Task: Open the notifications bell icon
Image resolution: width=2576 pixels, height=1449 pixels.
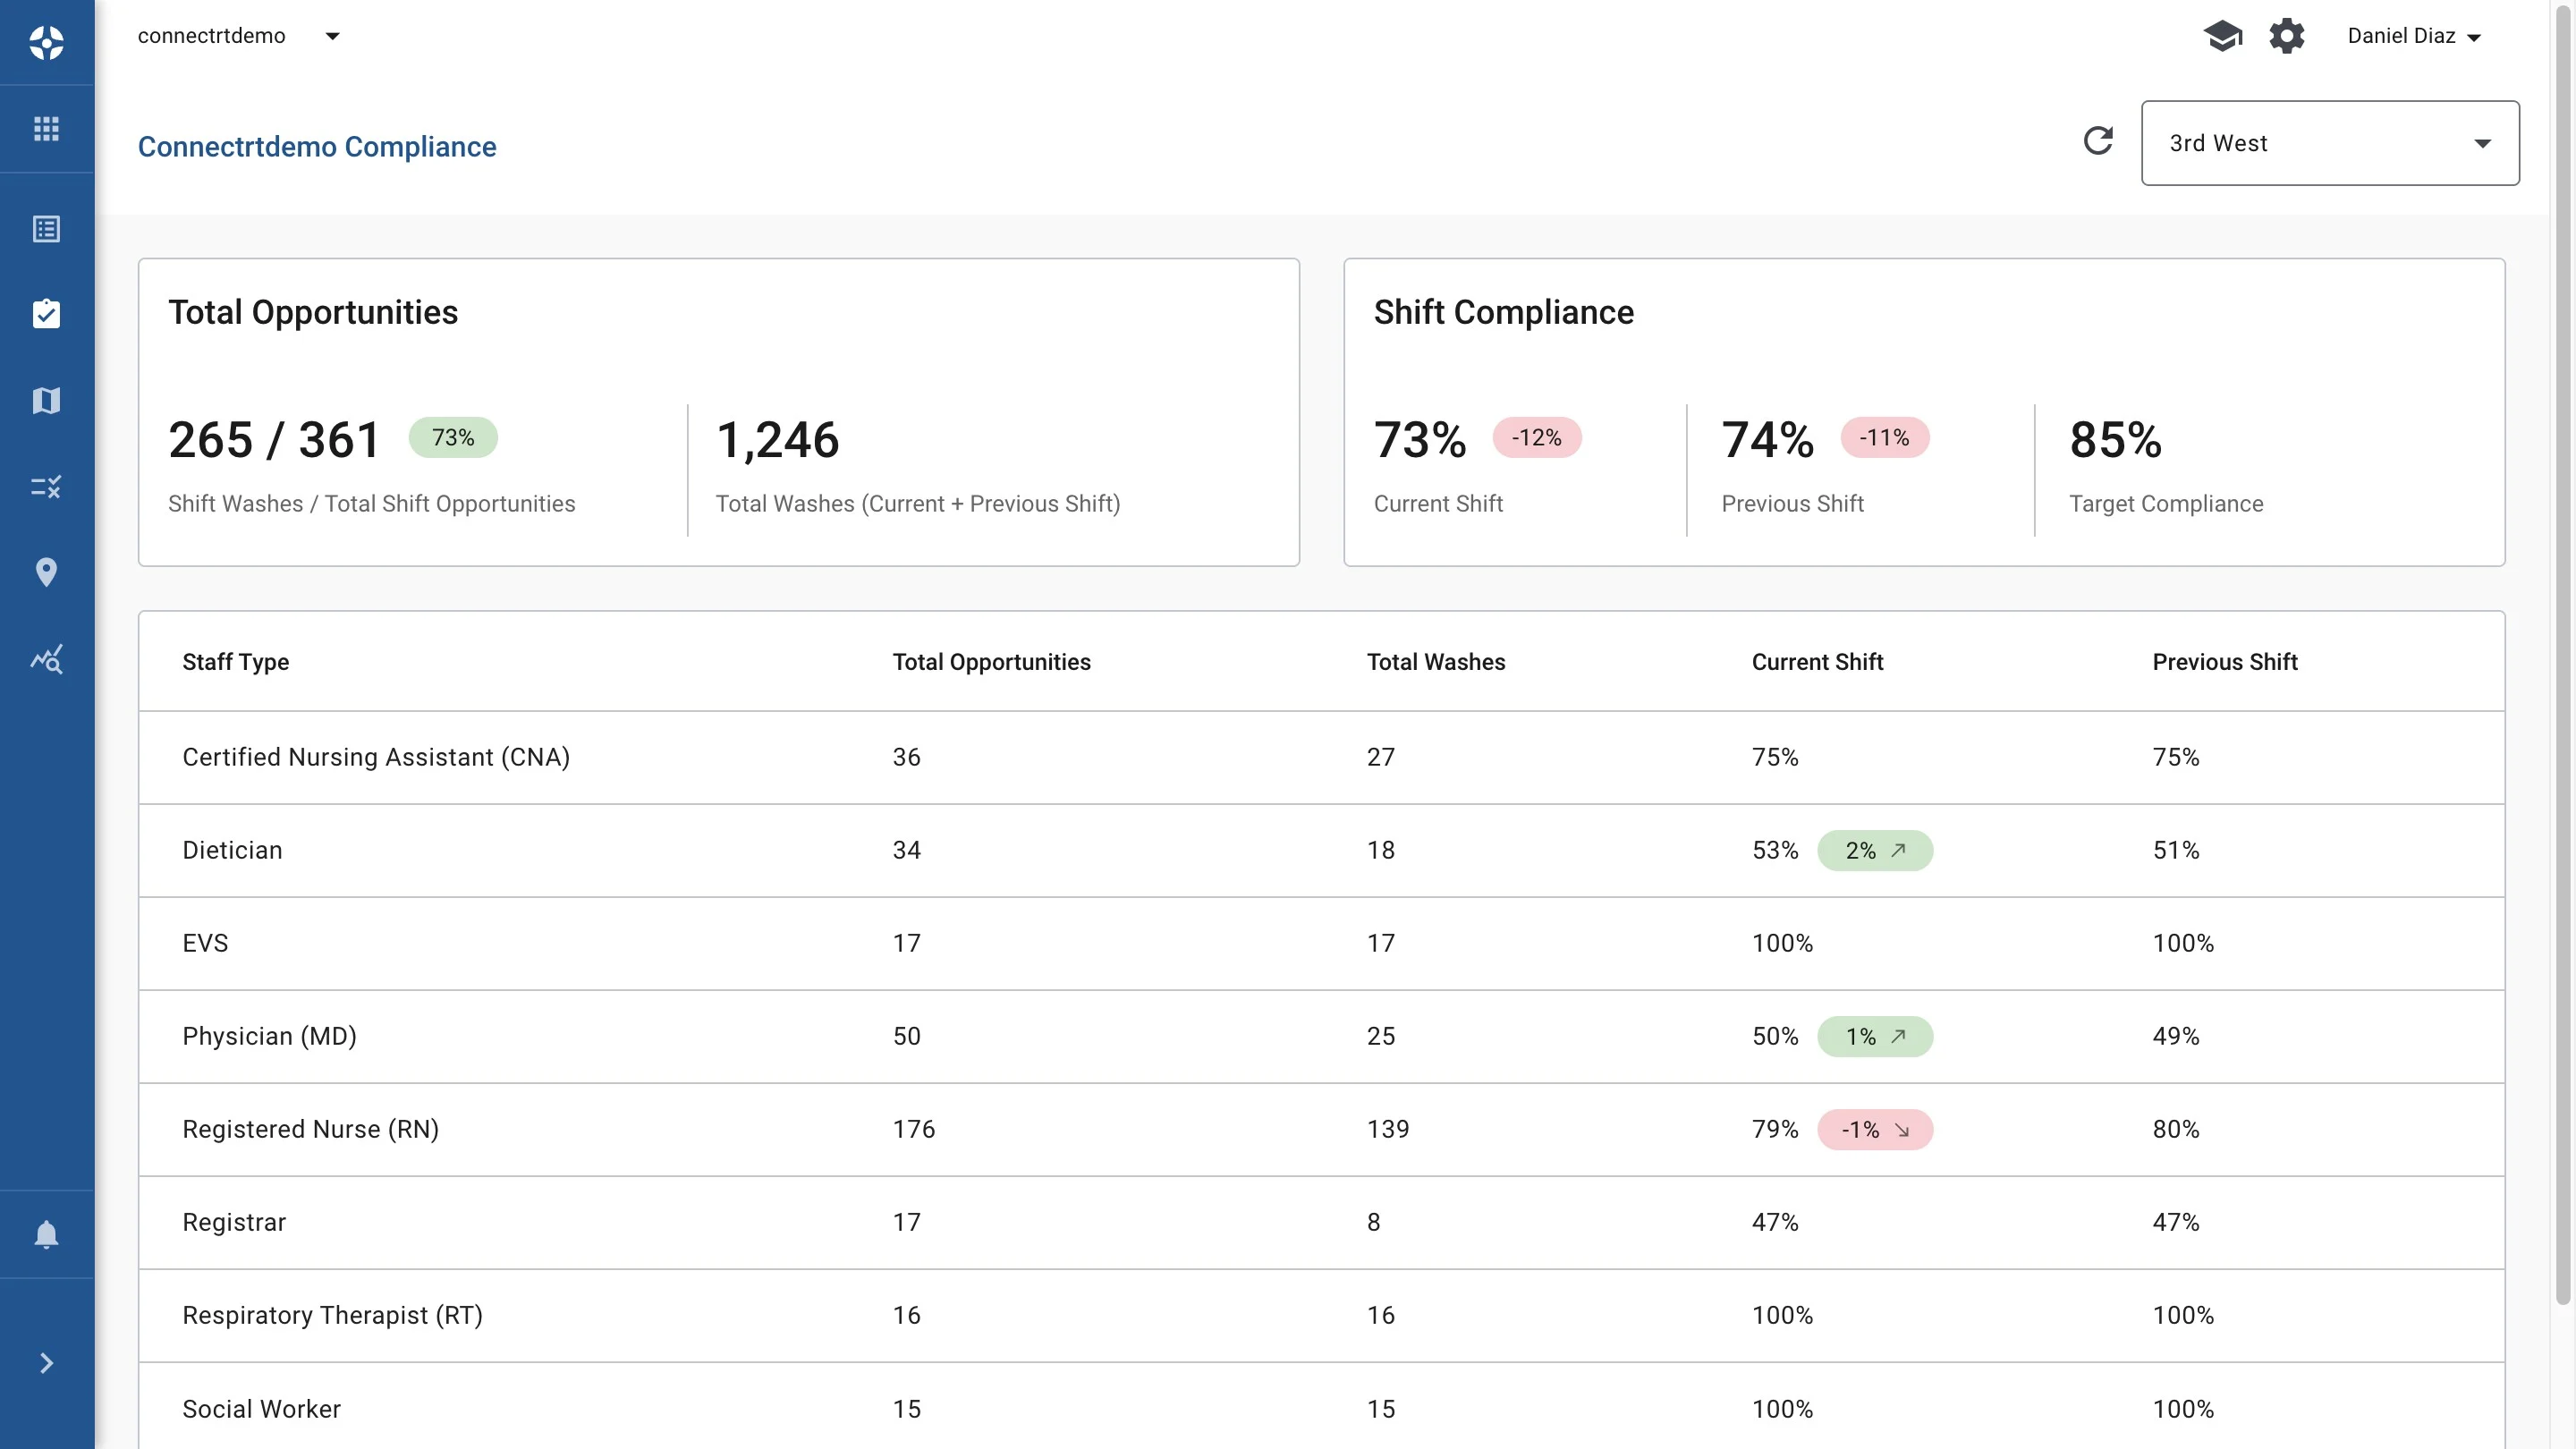Action: click(x=46, y=1234)
